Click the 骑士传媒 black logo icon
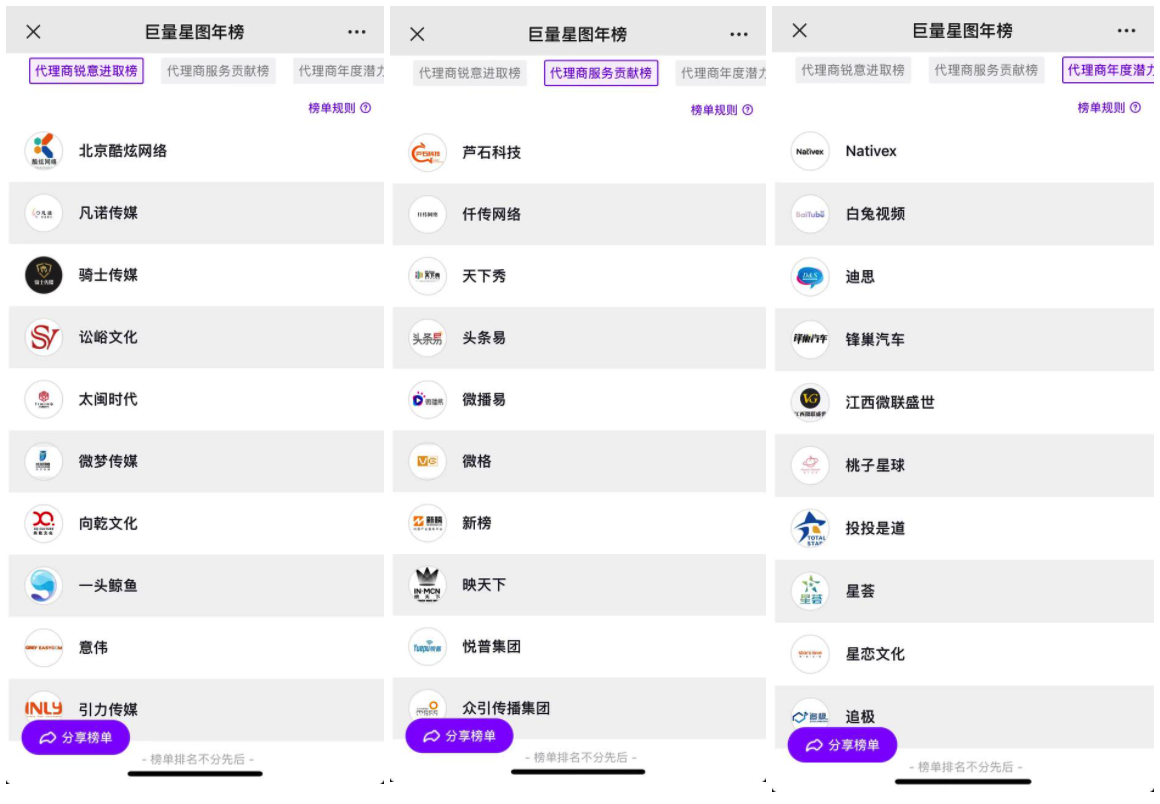Screen dimensions: 1160x804 click(44, 275)
